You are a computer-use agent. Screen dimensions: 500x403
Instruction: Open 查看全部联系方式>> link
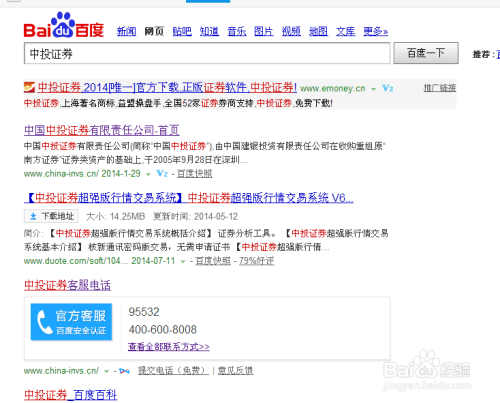[x=169, y=347]
